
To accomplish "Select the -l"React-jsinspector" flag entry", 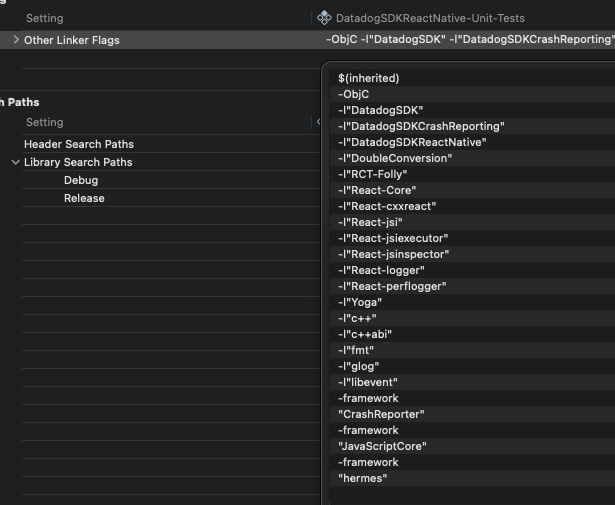I will point(472,254).
